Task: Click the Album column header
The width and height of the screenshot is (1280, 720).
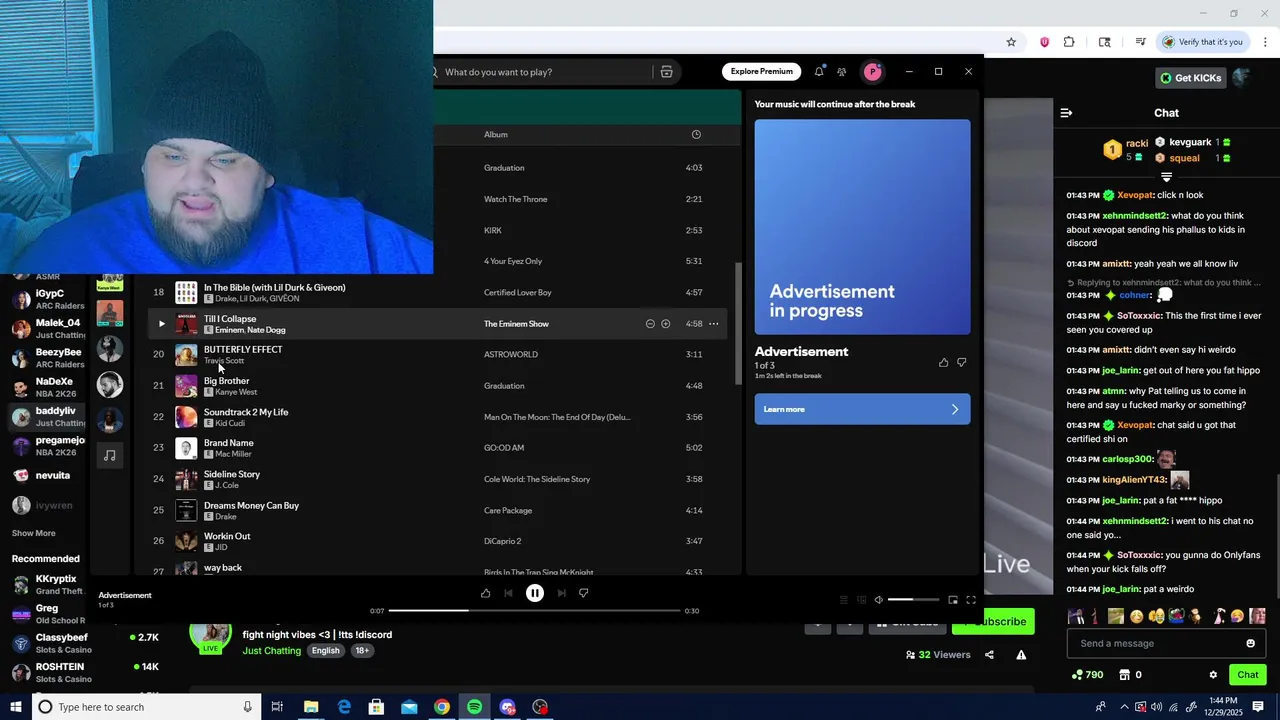Action: click(496, 135)
